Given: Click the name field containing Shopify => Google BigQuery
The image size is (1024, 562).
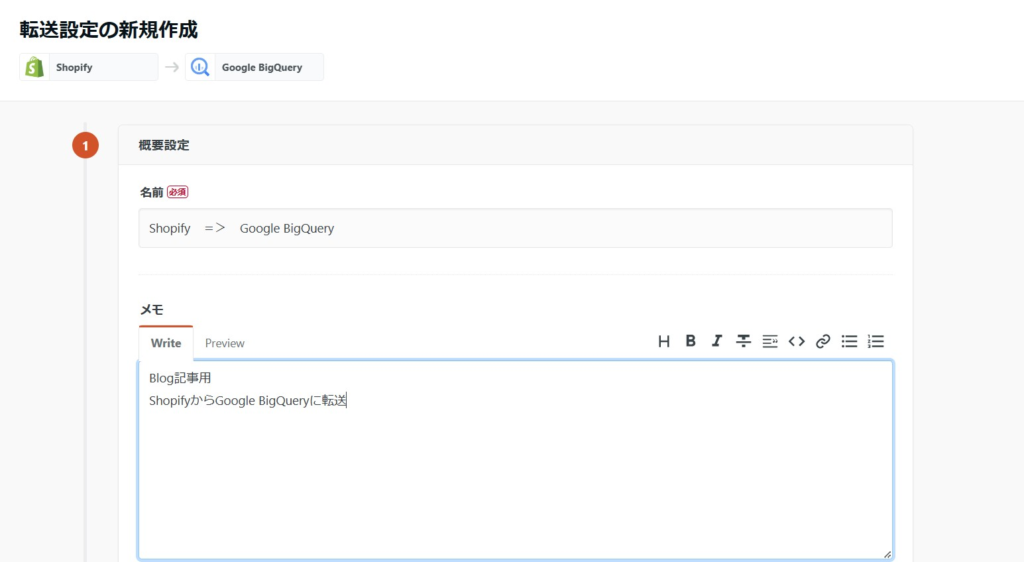Looking at the screenshot, I should pos(515,228).
